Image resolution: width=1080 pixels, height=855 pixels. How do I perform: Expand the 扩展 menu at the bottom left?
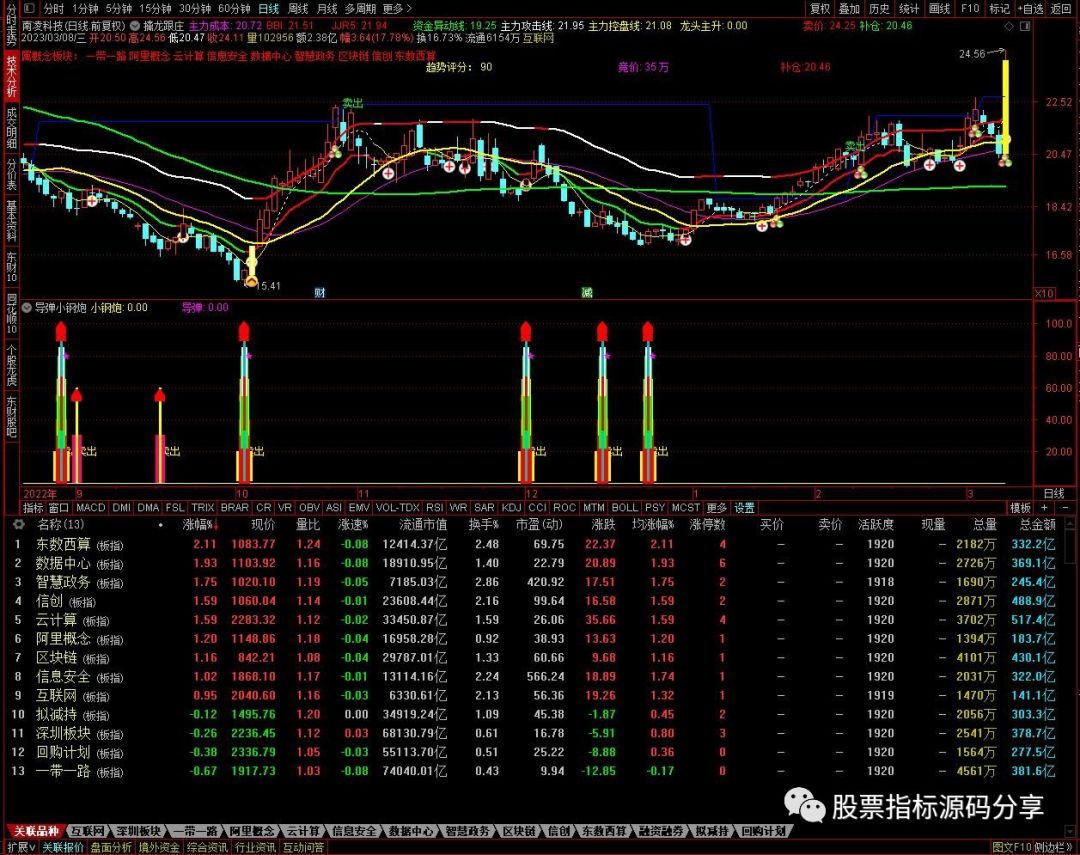pyautogui.click(x=22, y=847)
